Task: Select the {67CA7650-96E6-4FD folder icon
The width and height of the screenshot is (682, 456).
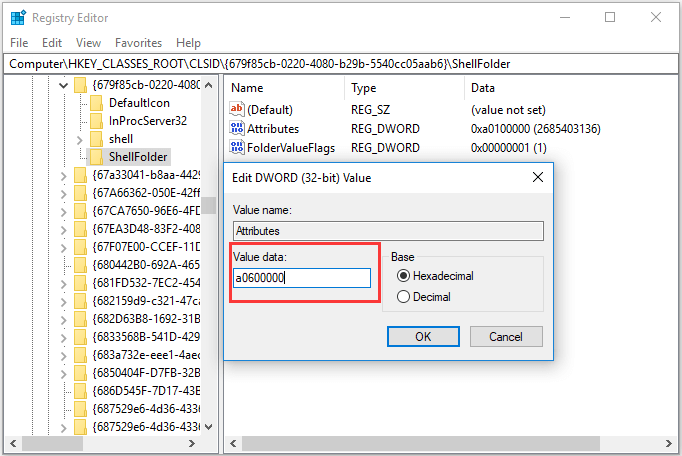Action: click(x=80, y=211)
